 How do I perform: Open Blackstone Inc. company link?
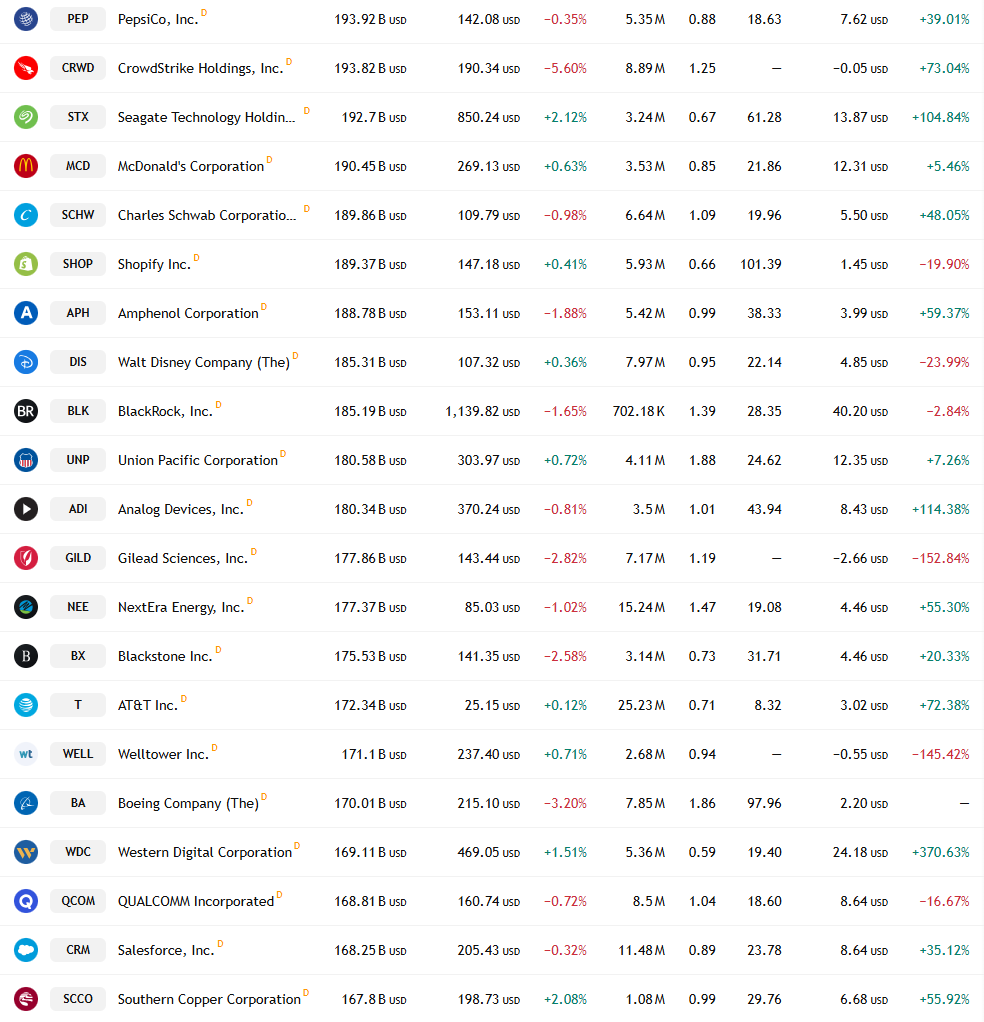pyautogui.click(x=166, y=656)
